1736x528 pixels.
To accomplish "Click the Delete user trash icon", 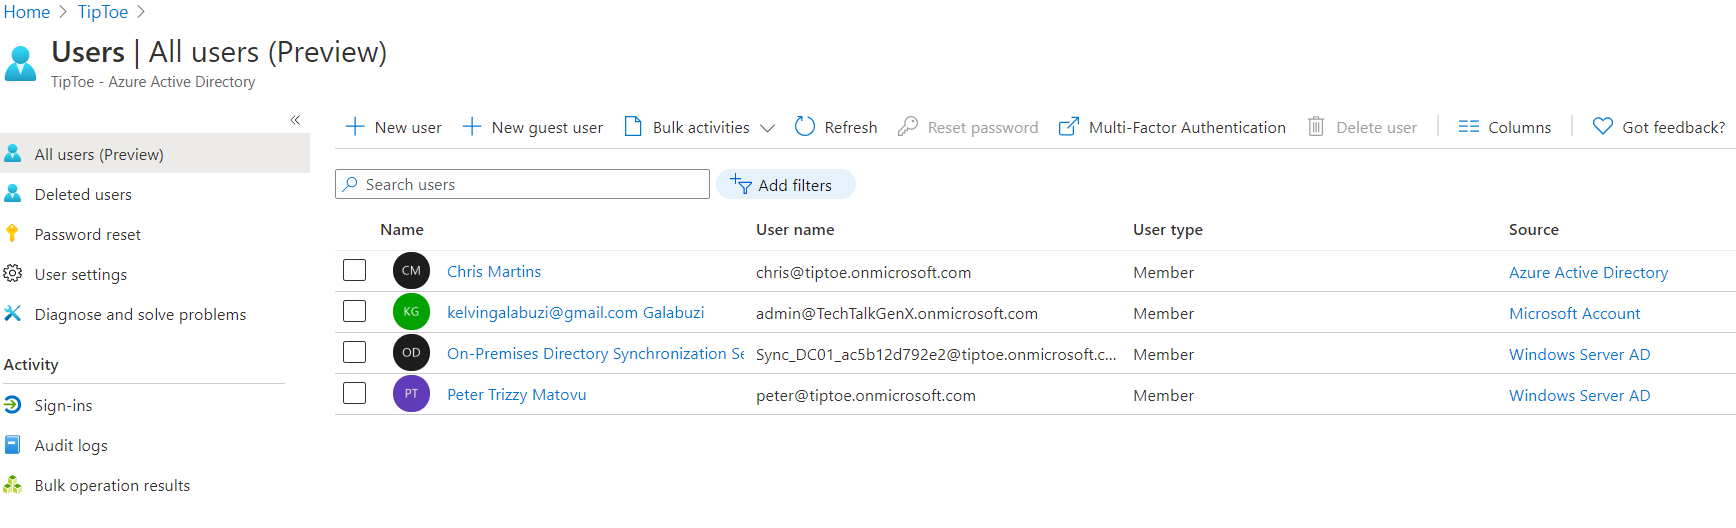I will coord(1316,126).
